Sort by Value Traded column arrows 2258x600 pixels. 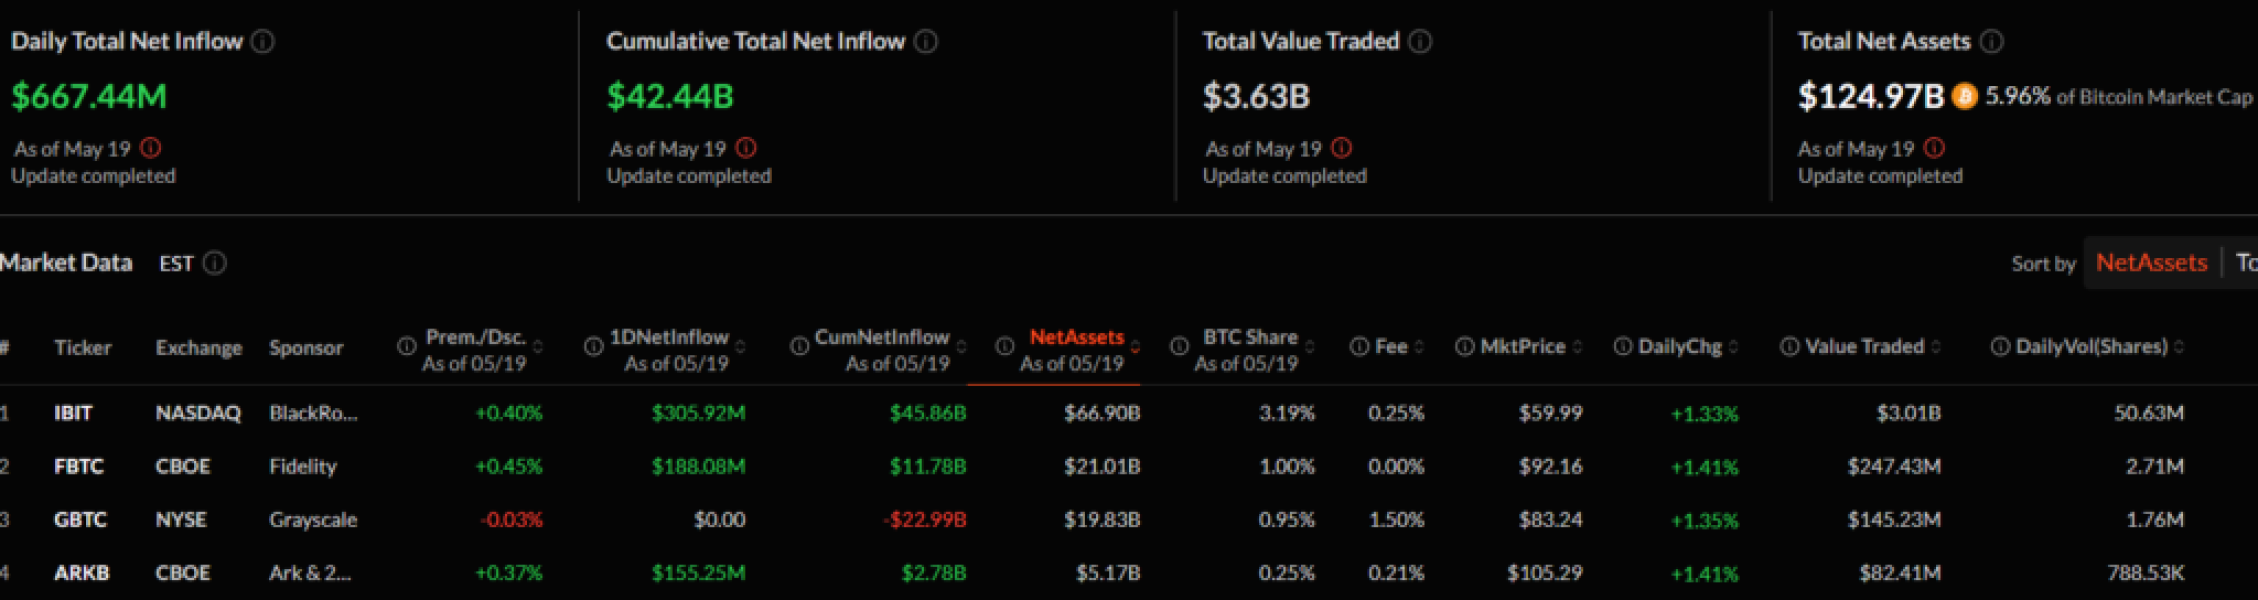click(x=1936, y=347)
